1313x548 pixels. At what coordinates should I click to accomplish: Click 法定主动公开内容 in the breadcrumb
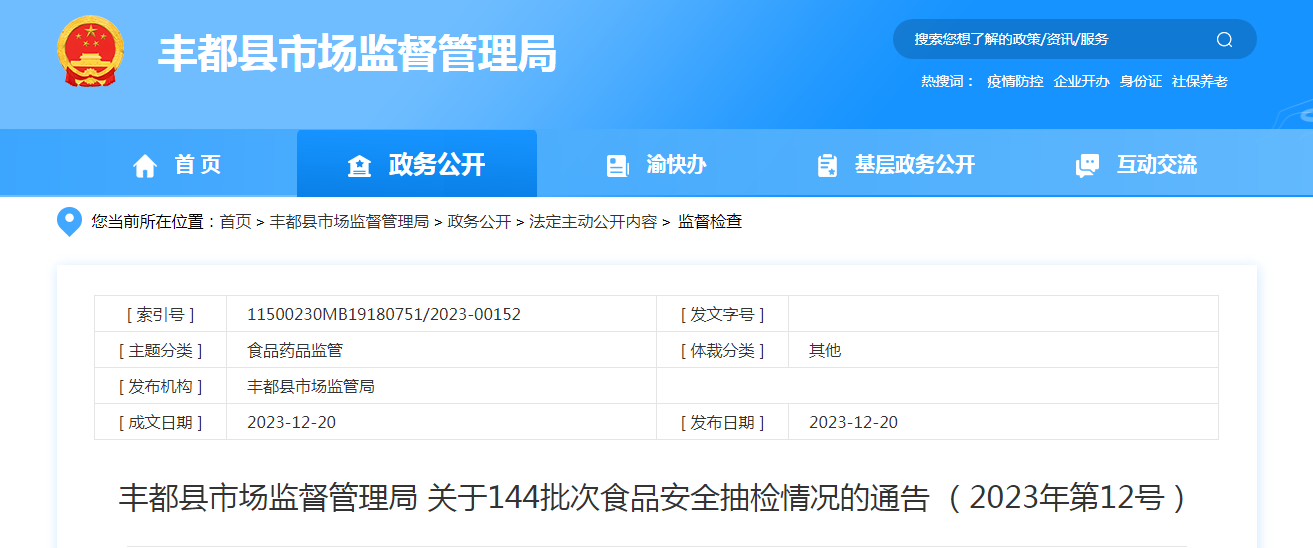click(x=593, y=221)
